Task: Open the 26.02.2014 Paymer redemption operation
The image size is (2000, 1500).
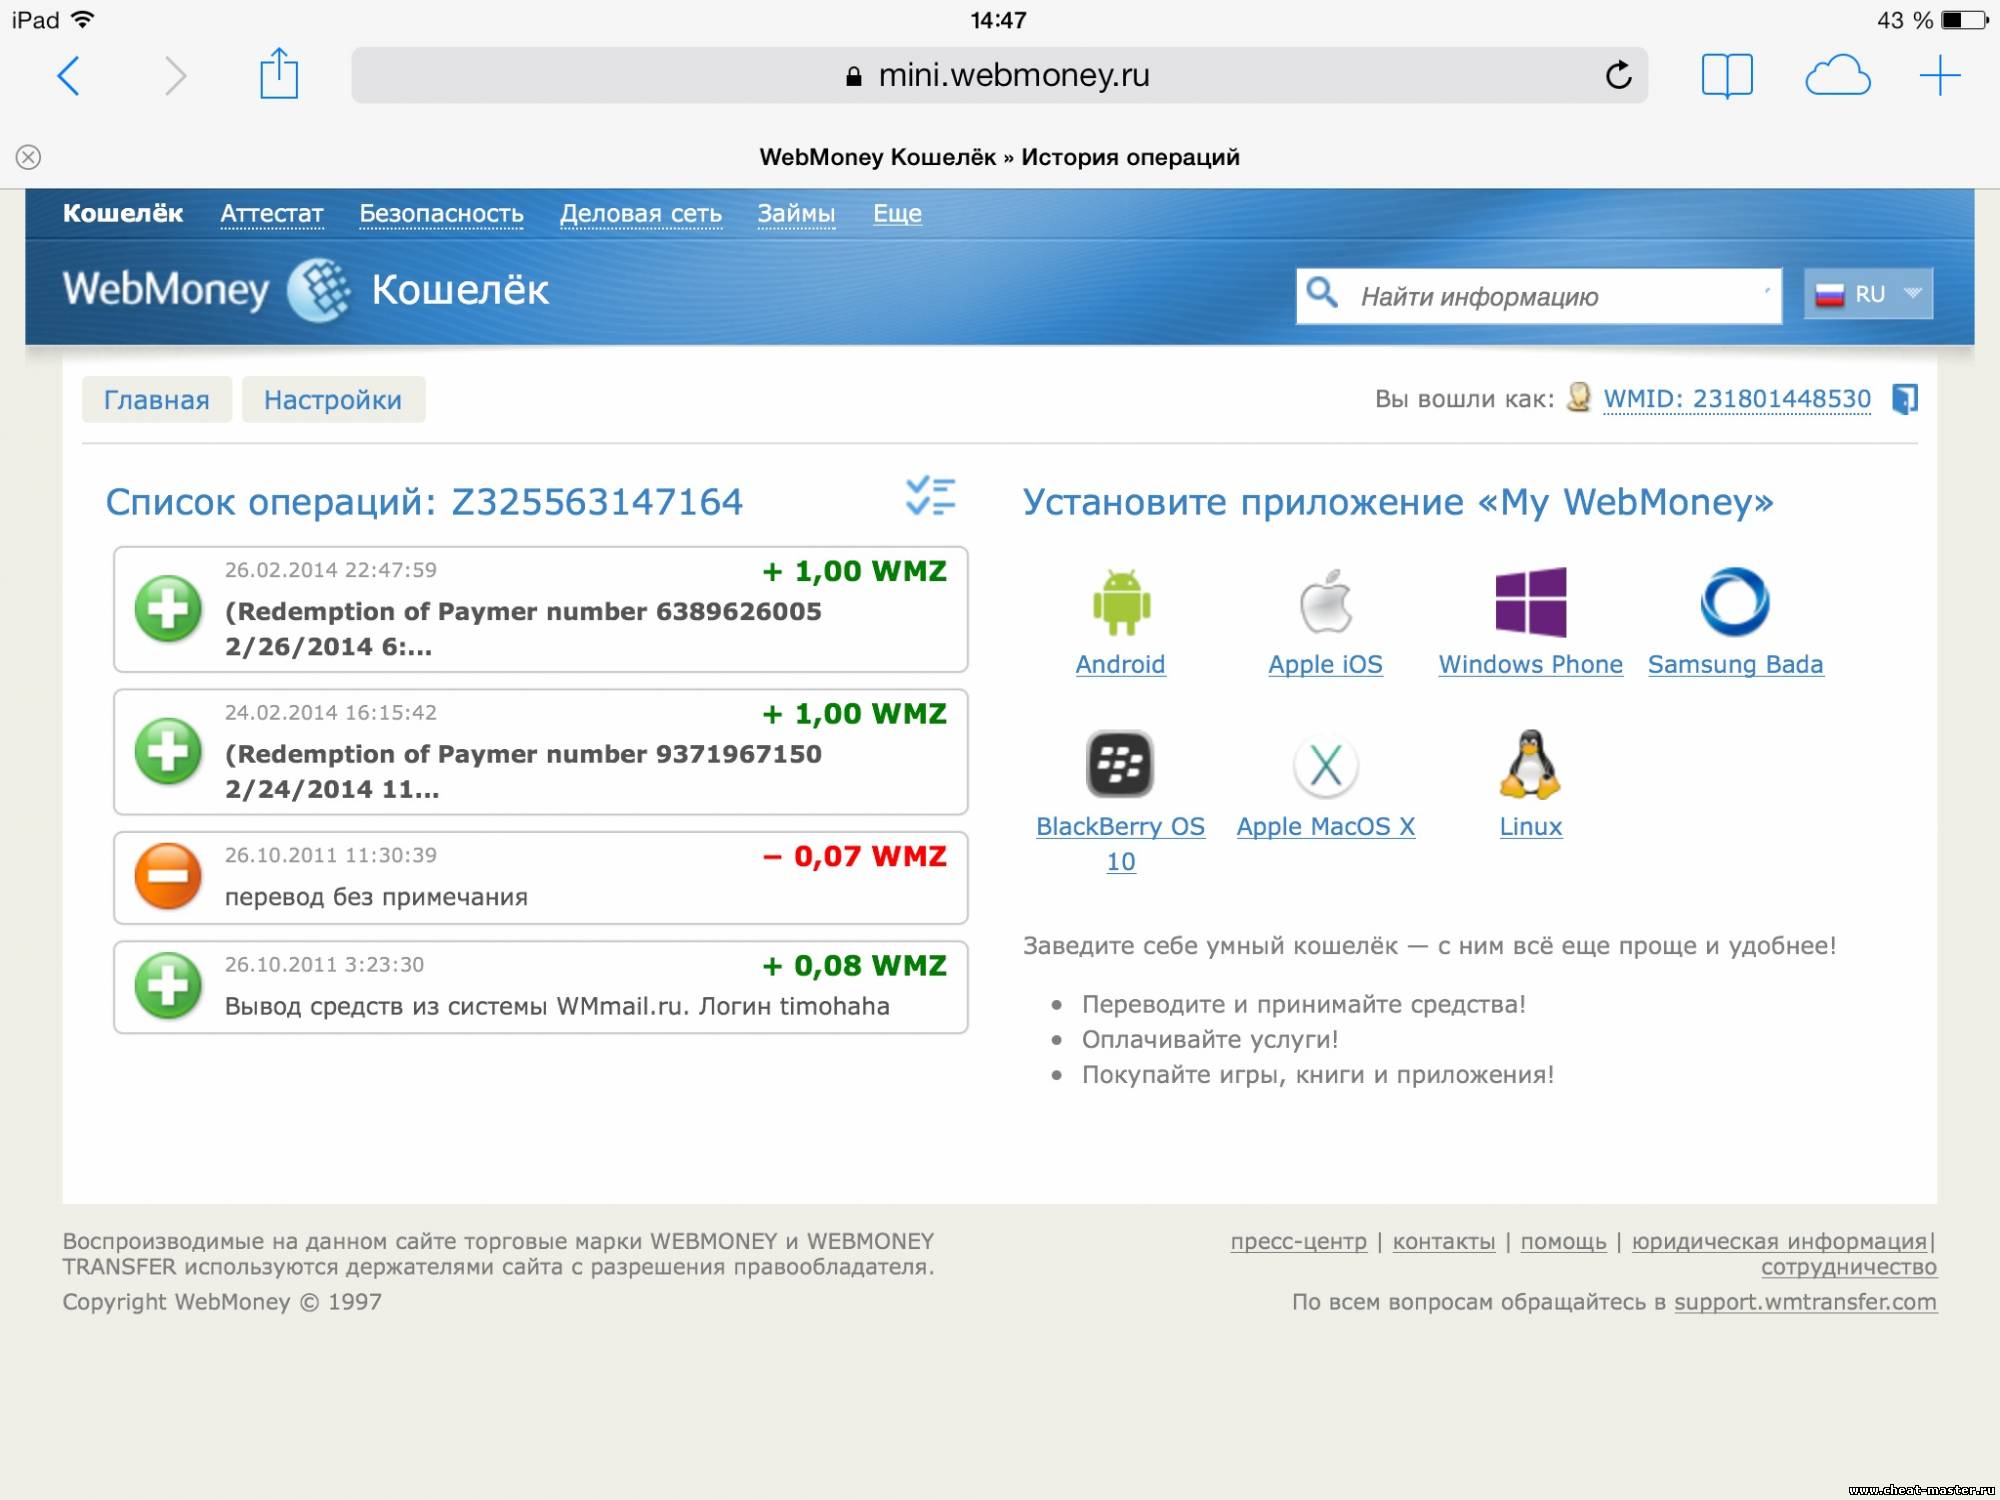Action: (540, 610)
